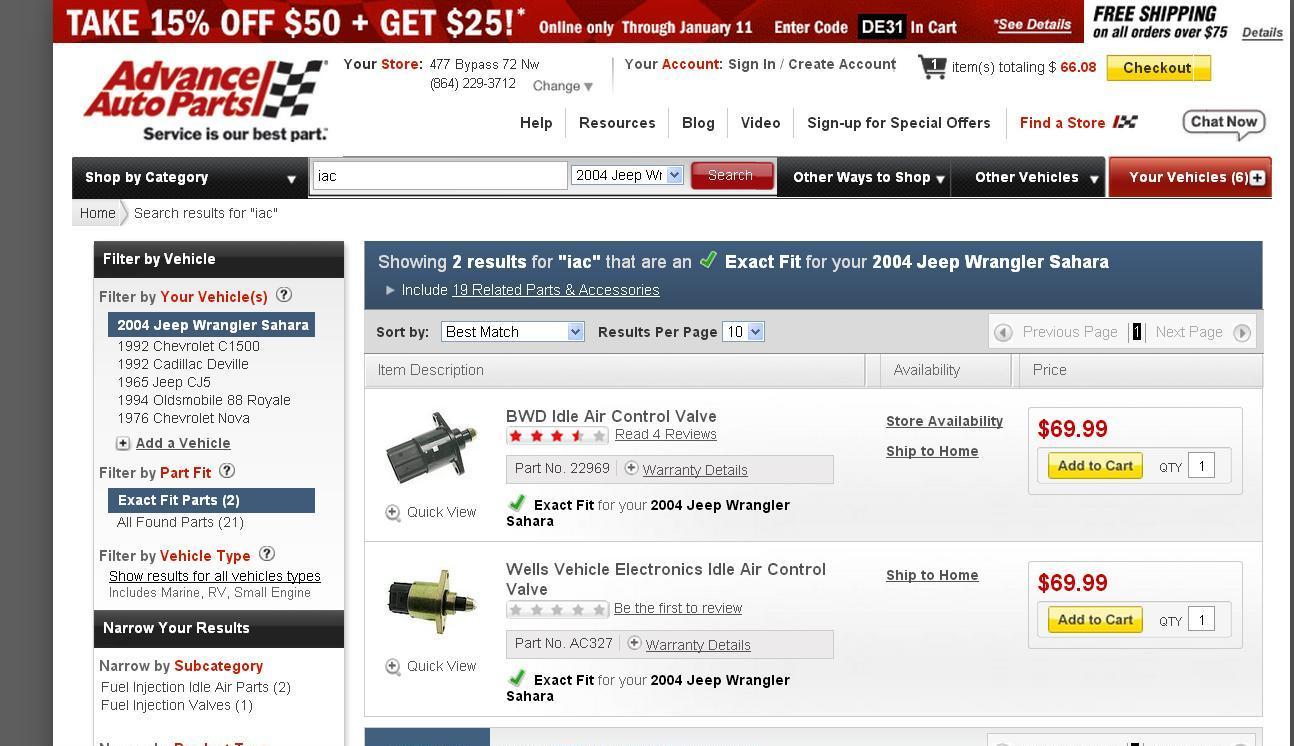This screenshot has width=1294, height=746.
Task: Select 1965 Jeep CJ5 vehicle filter
Action: pos(164,382)
